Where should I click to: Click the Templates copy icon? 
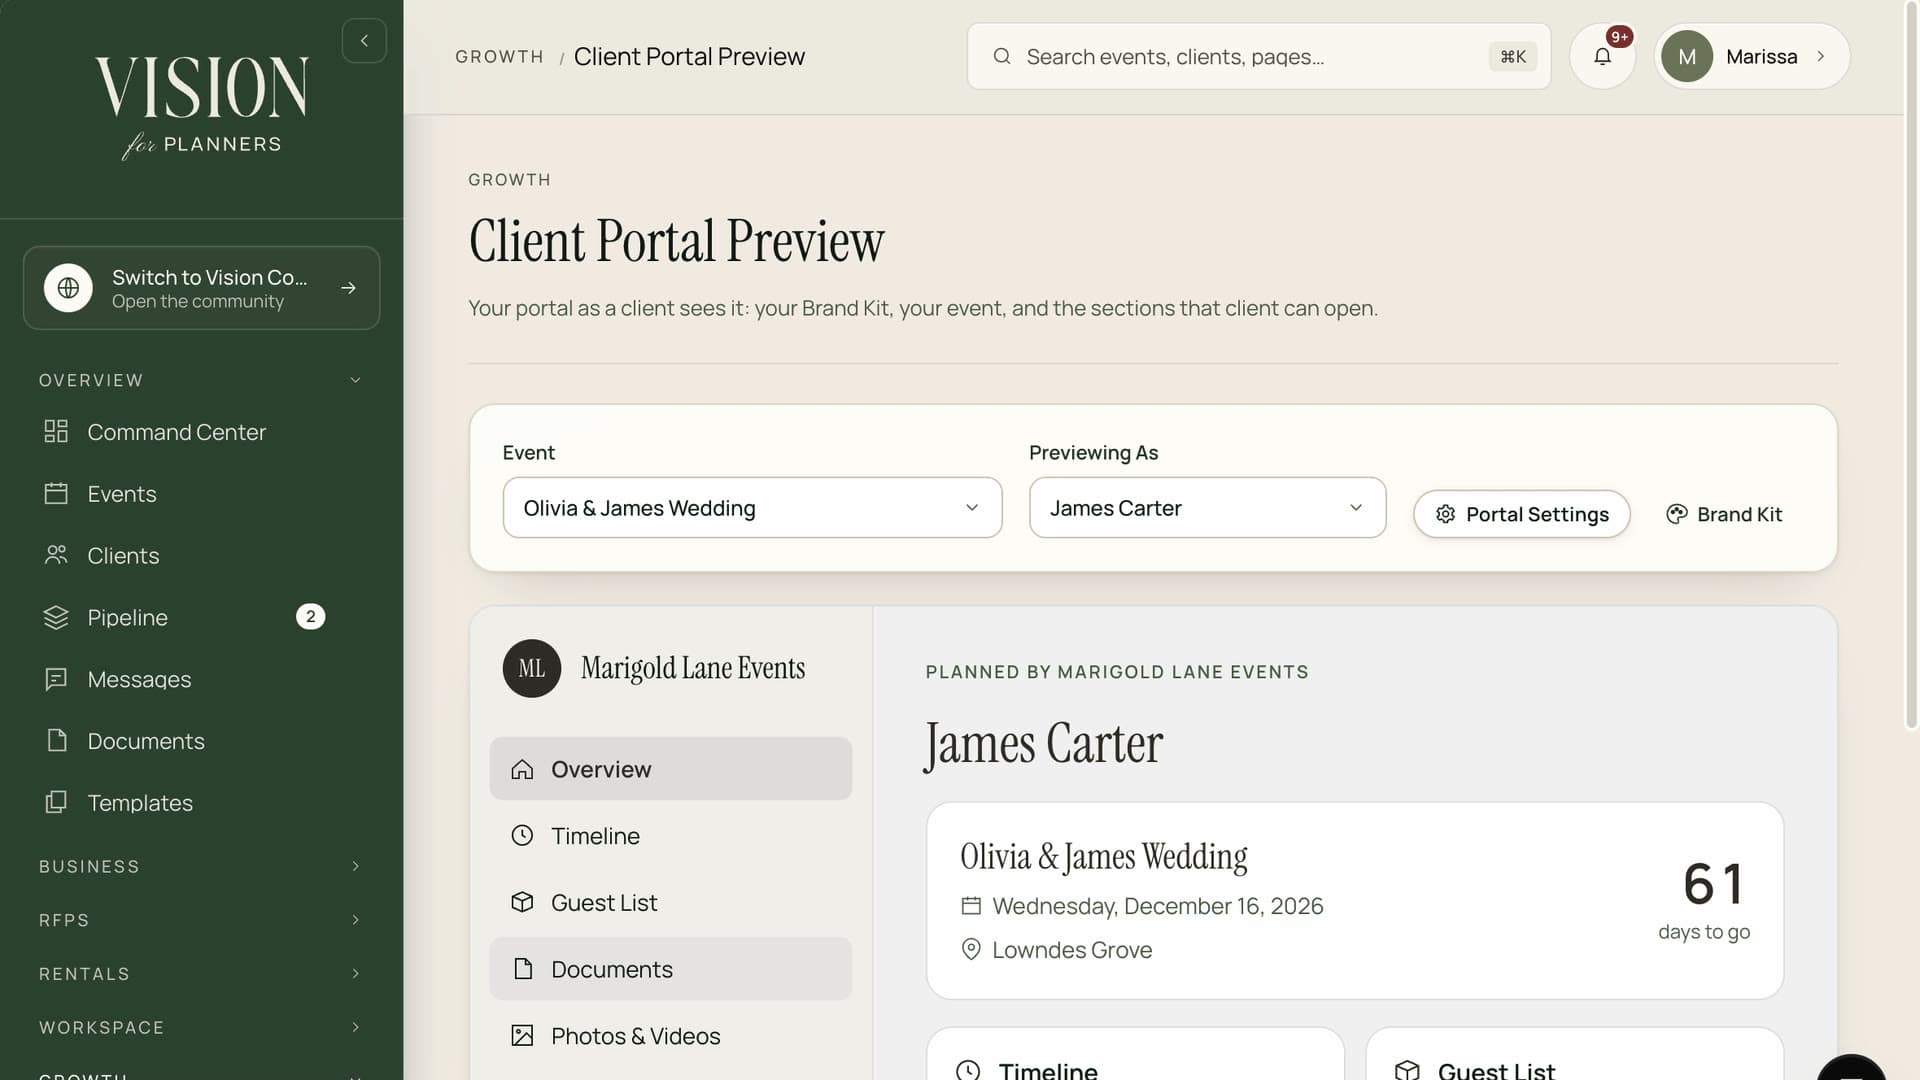(x=56, y=803)
